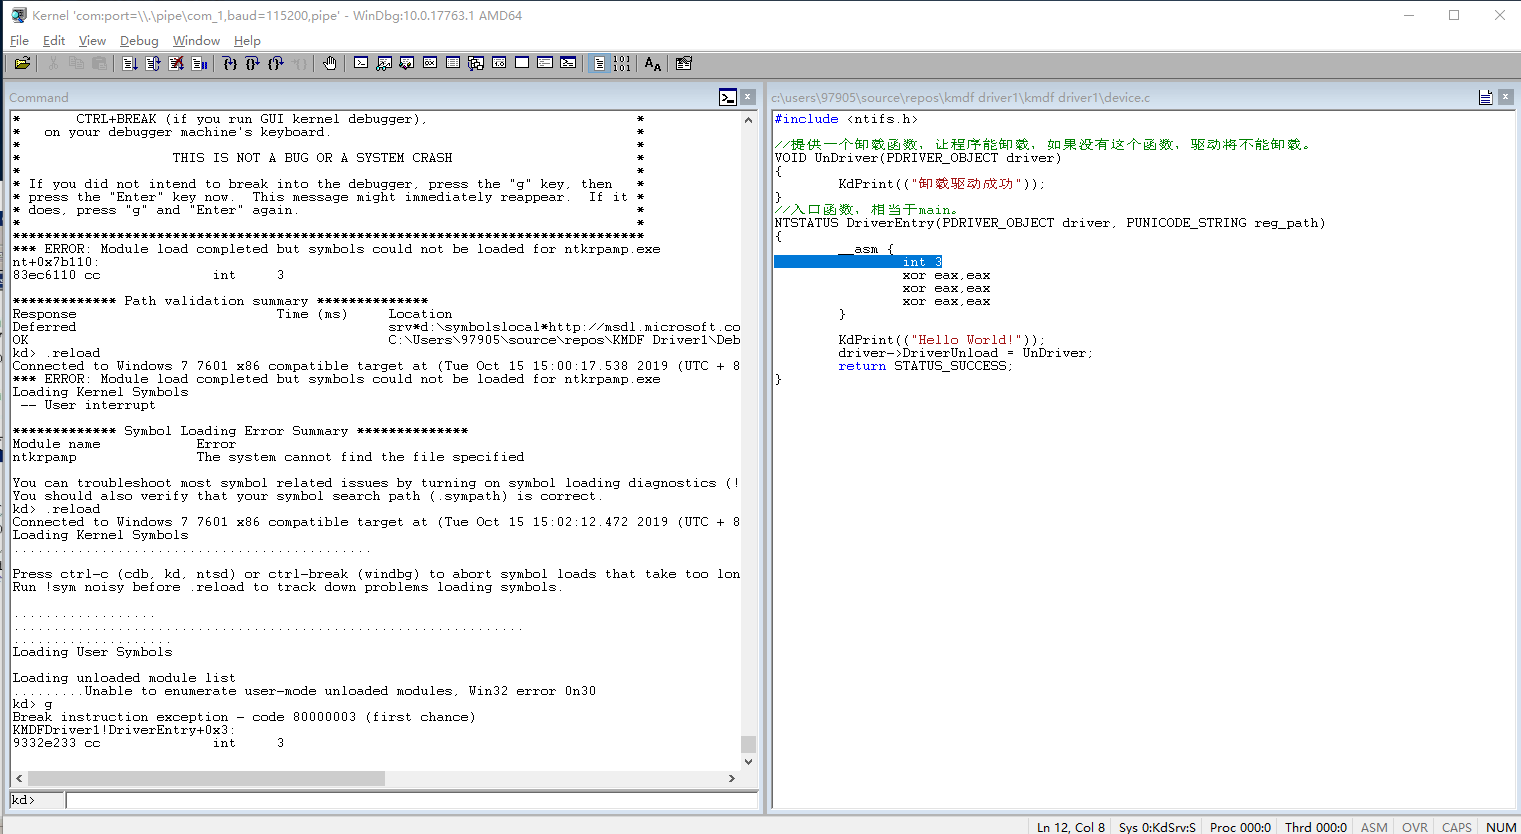Screen dimensions: 1521x834
Task: Click the Command panel scroll-down arrow
Action: pos(748,762)
